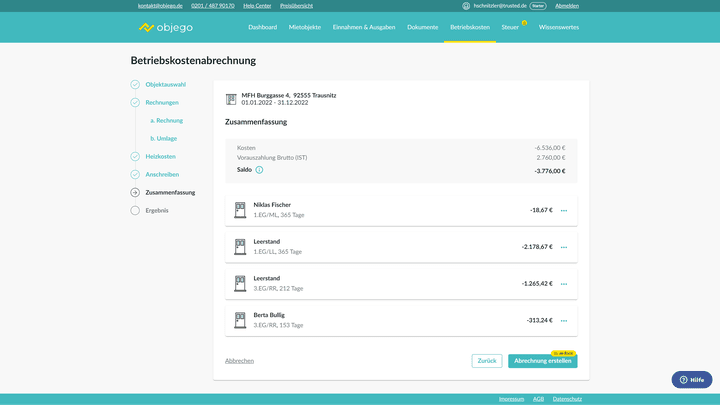The height and width of the screenshot is (405, 720).
Task: Click the Abrechnung erstellen button
Action: coord(543,361)
